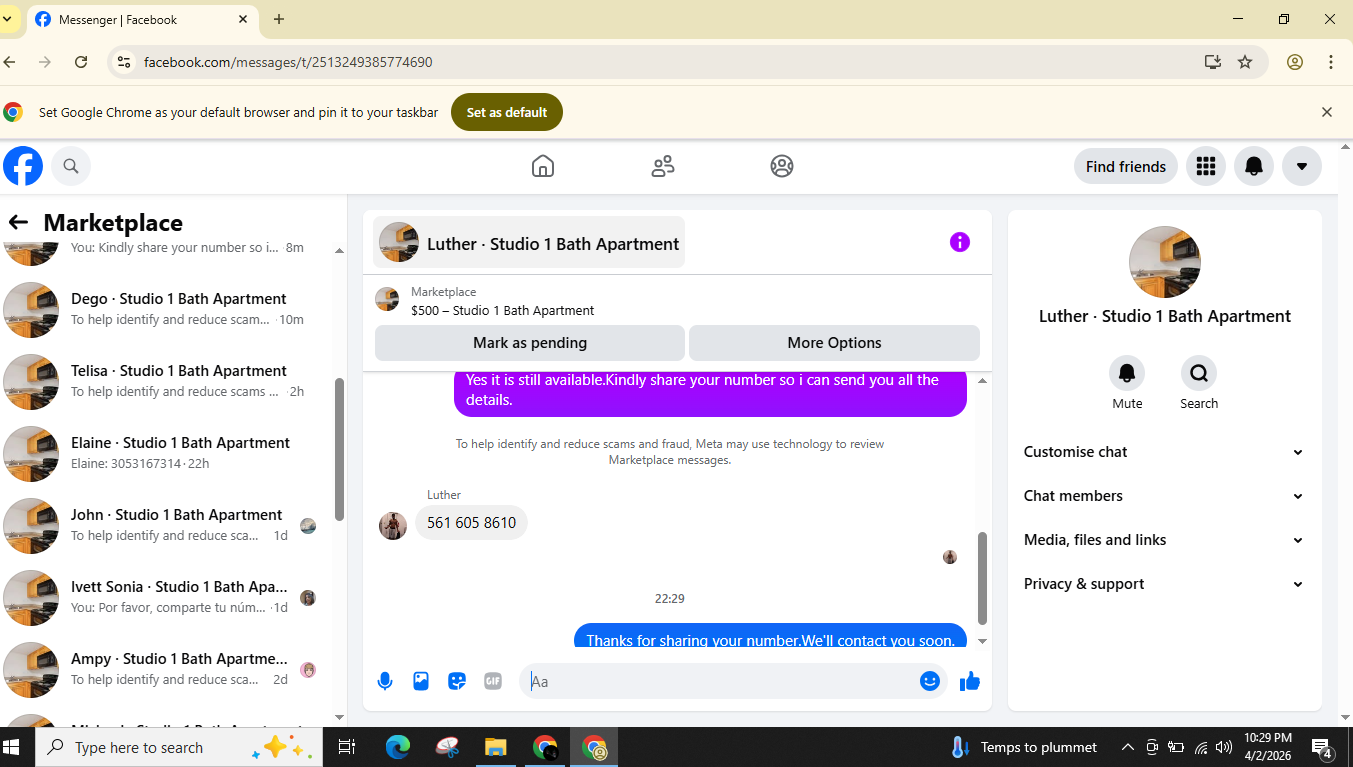Open the tab search dropdown
The height and width of the screenshot is (767, 1353).
[7, 19]
